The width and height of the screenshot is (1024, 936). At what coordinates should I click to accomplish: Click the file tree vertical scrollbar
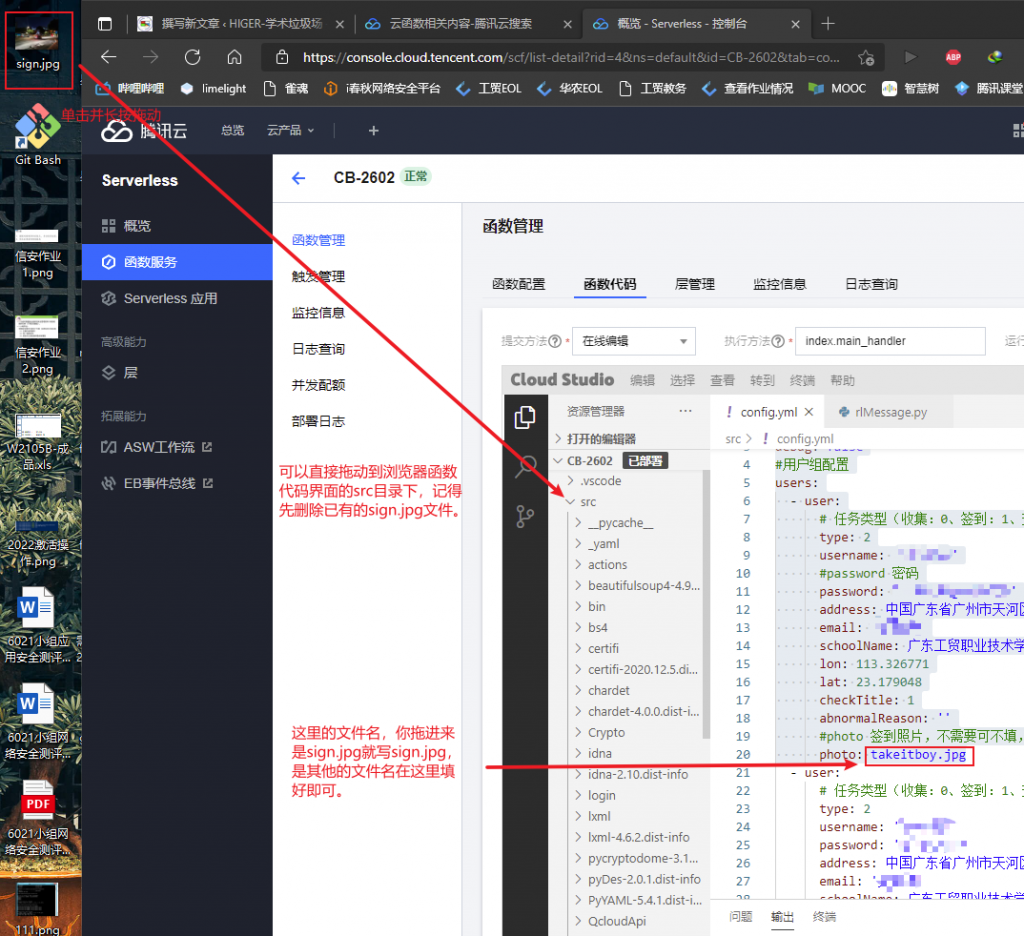(x=705, y=605)
